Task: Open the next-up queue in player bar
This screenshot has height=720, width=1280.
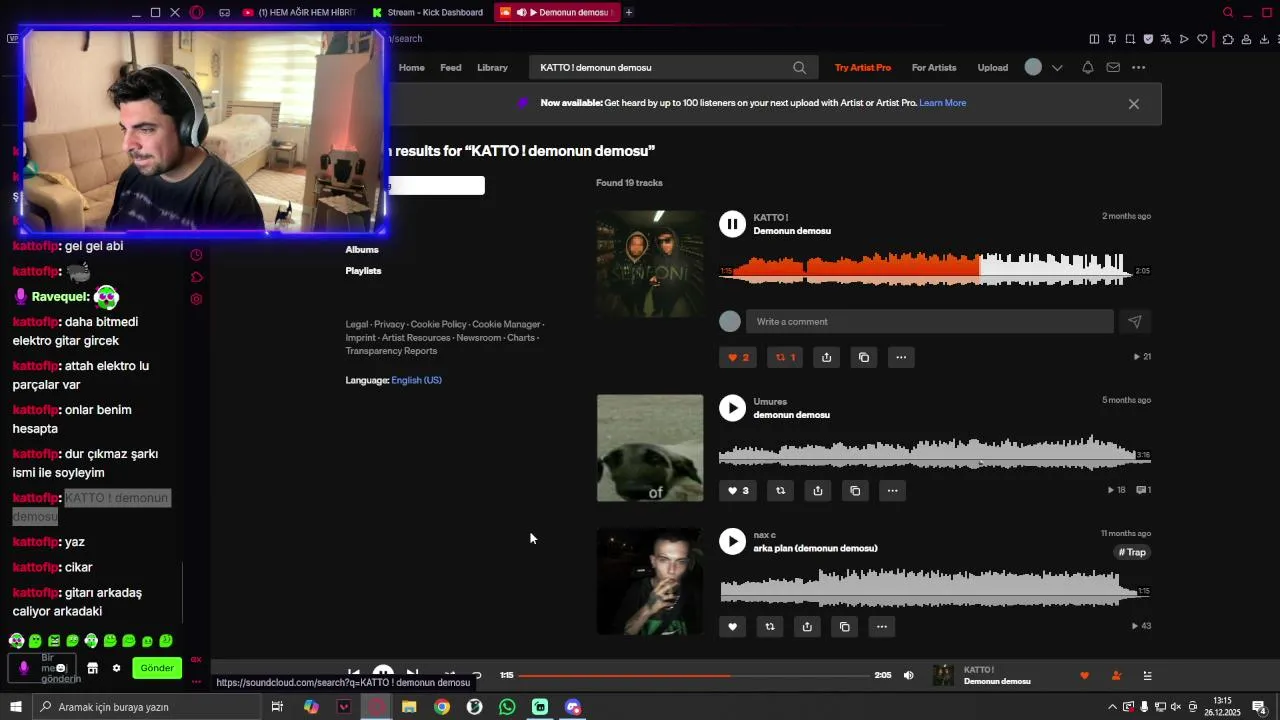Action: click(x=1147, y=676)
